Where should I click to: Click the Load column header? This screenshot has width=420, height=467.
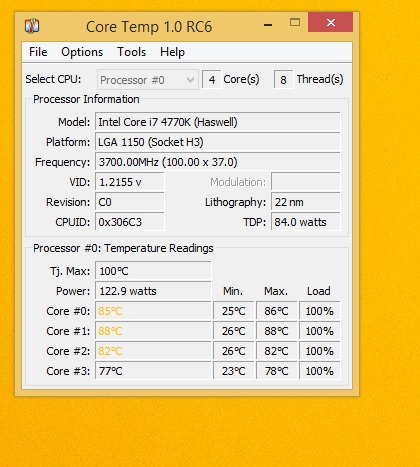tap(319, 291)
